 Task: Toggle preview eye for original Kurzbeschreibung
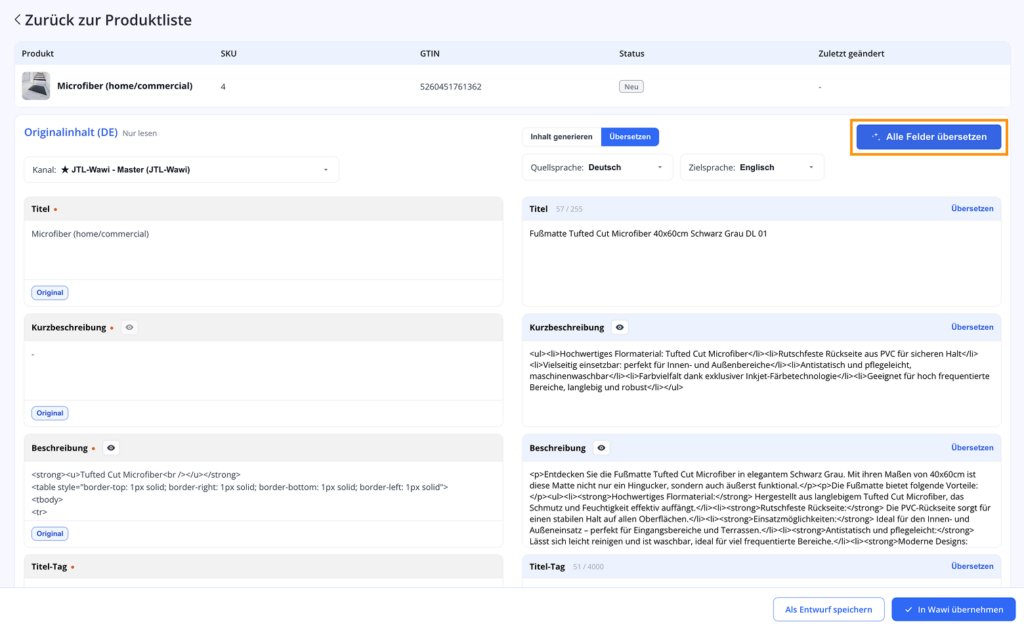click(129, 328)
